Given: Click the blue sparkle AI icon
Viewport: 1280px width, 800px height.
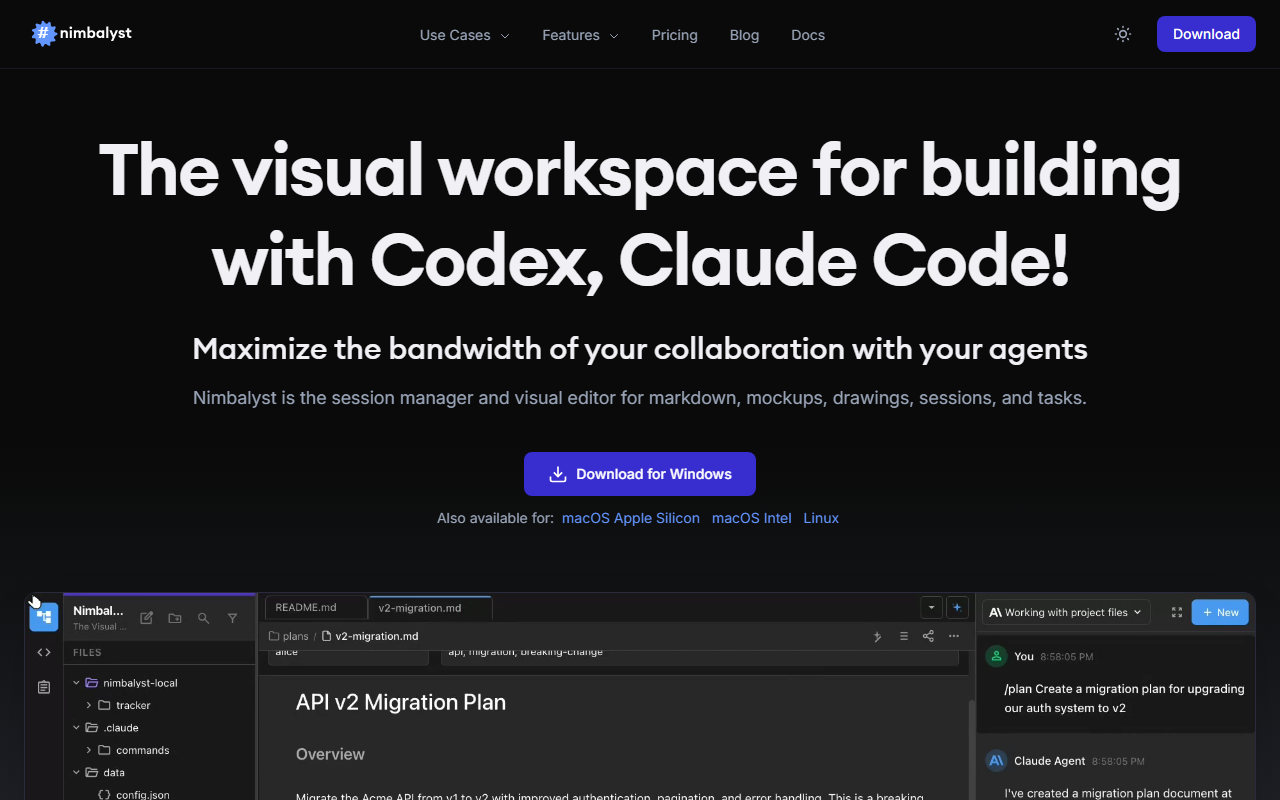Looking at the screenshot, I should (x=957, y=607).
